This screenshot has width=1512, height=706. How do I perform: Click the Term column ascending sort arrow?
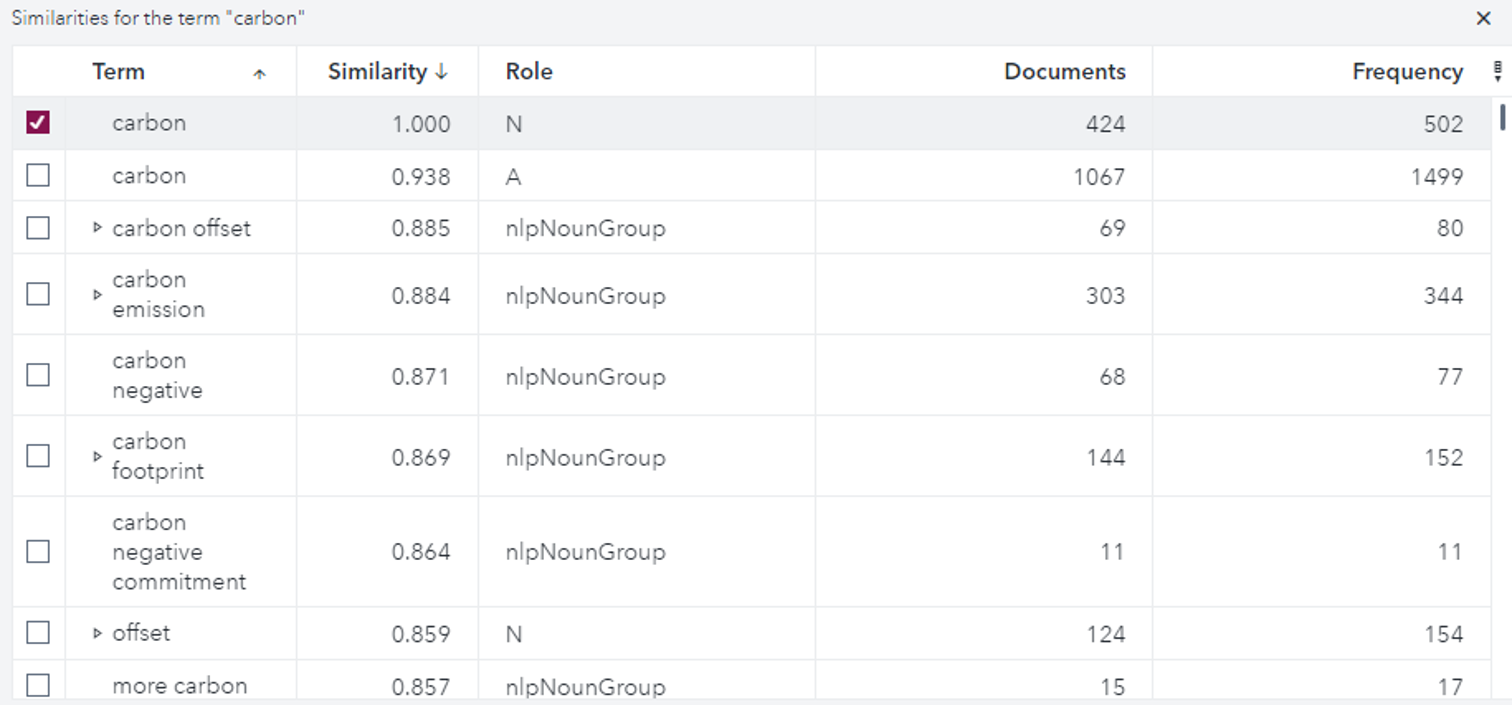pos(260,73)
